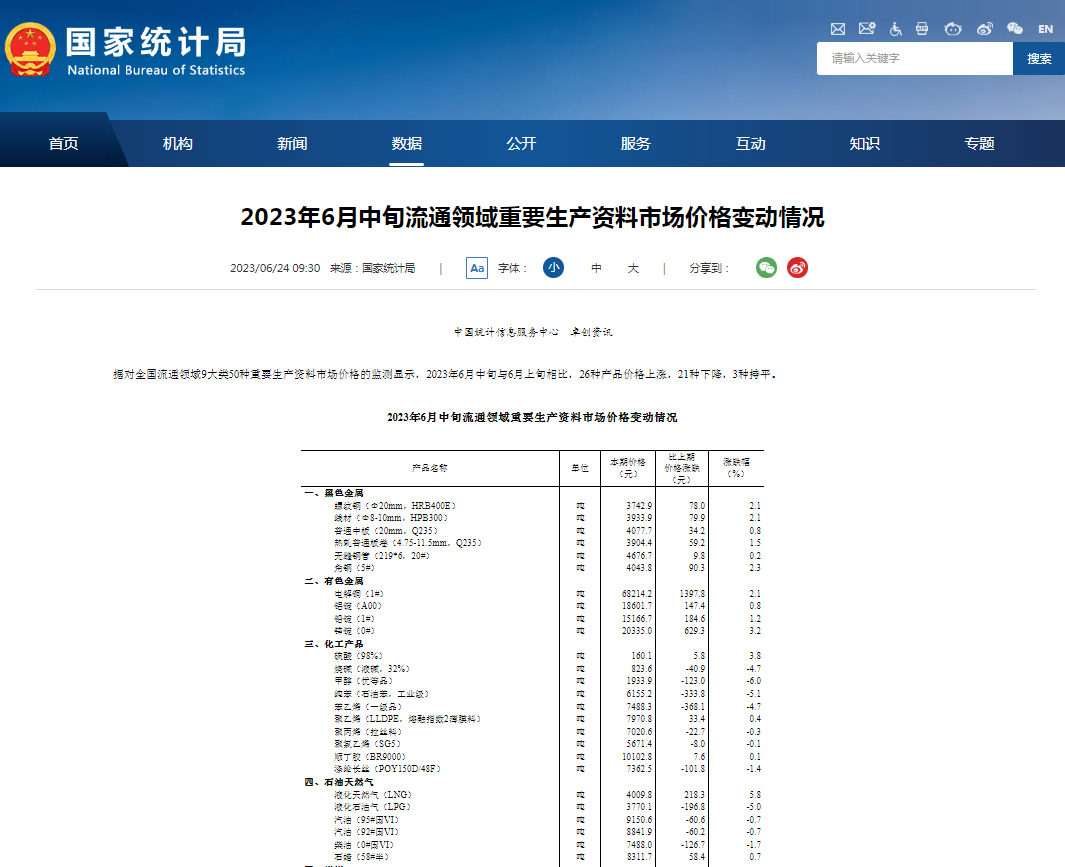The height and width of the screenshot is (867, 1065).
Task: Click the source text 来源:国家统计局
Action: coord(372,268)
